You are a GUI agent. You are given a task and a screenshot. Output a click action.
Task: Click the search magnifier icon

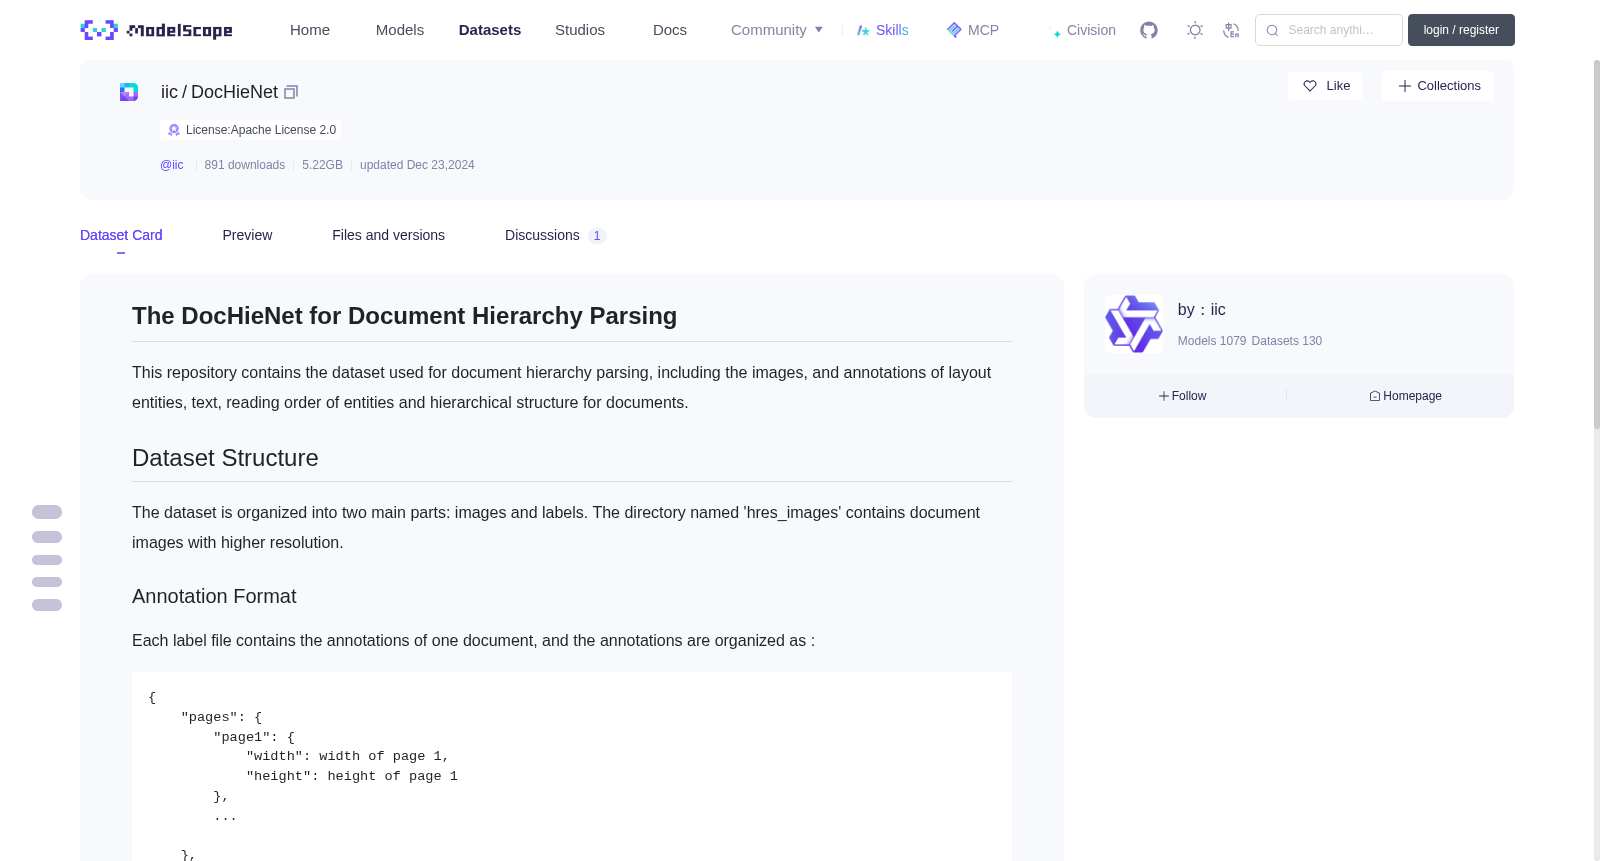(1272, 30)
